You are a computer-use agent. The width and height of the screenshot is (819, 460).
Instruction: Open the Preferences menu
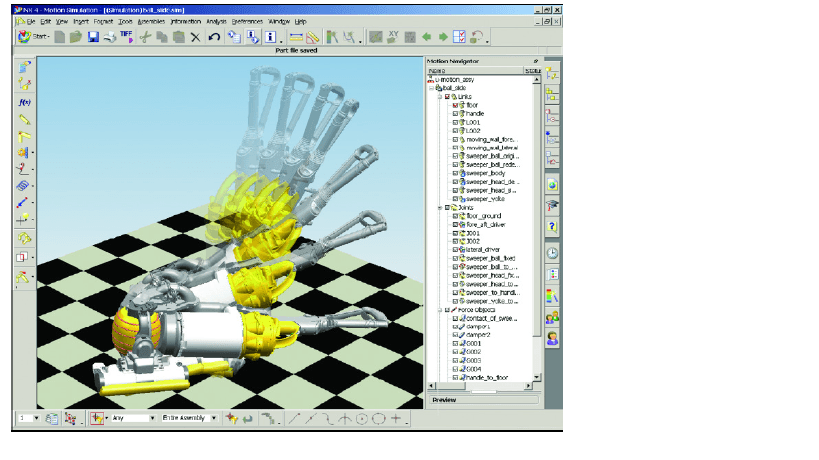pyautogui.click(x=247, y=21)
